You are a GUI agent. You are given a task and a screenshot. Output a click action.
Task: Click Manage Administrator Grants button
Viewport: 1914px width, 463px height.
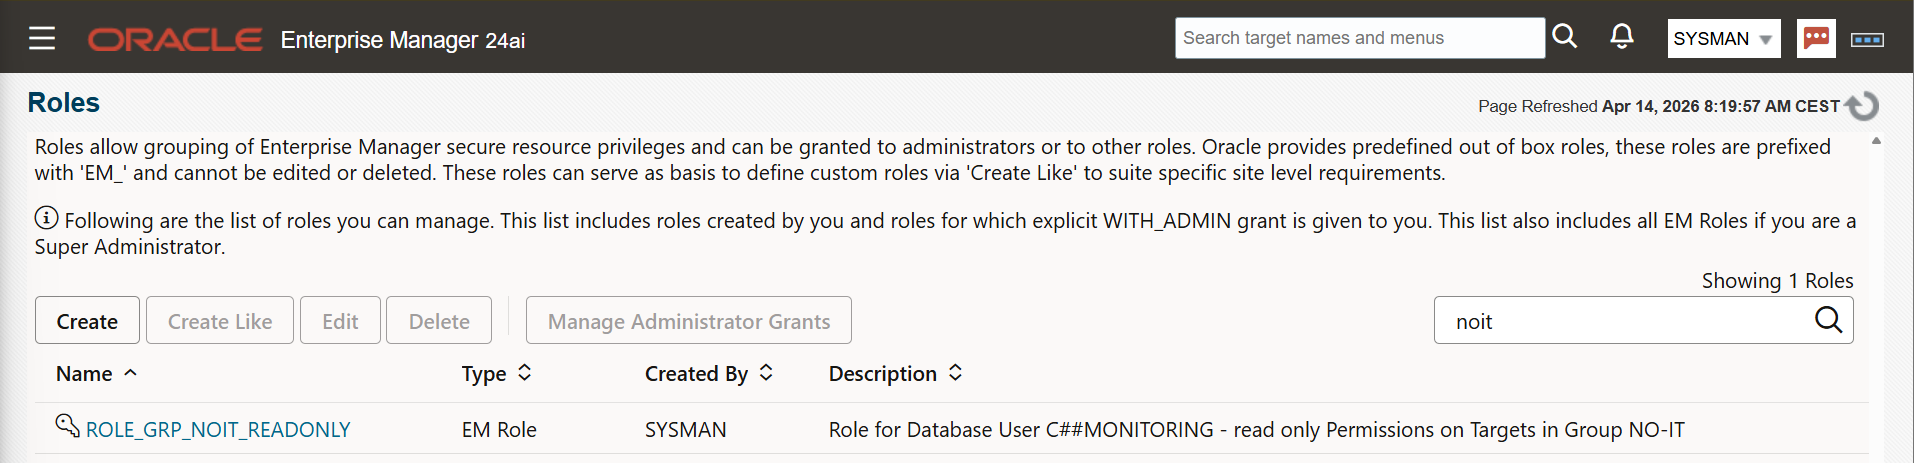[689, 320]
